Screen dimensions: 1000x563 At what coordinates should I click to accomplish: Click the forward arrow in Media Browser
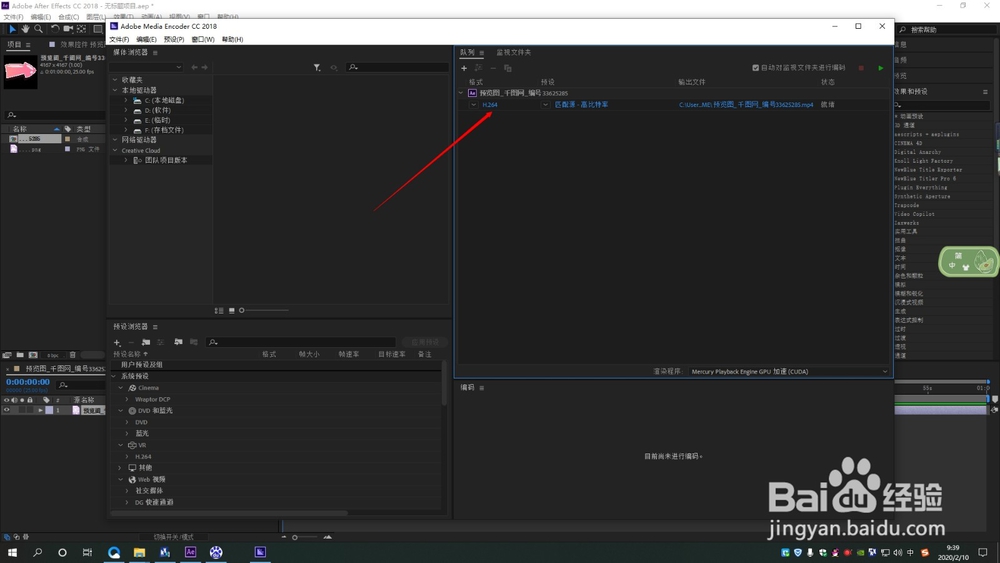[x=205, y=67]
